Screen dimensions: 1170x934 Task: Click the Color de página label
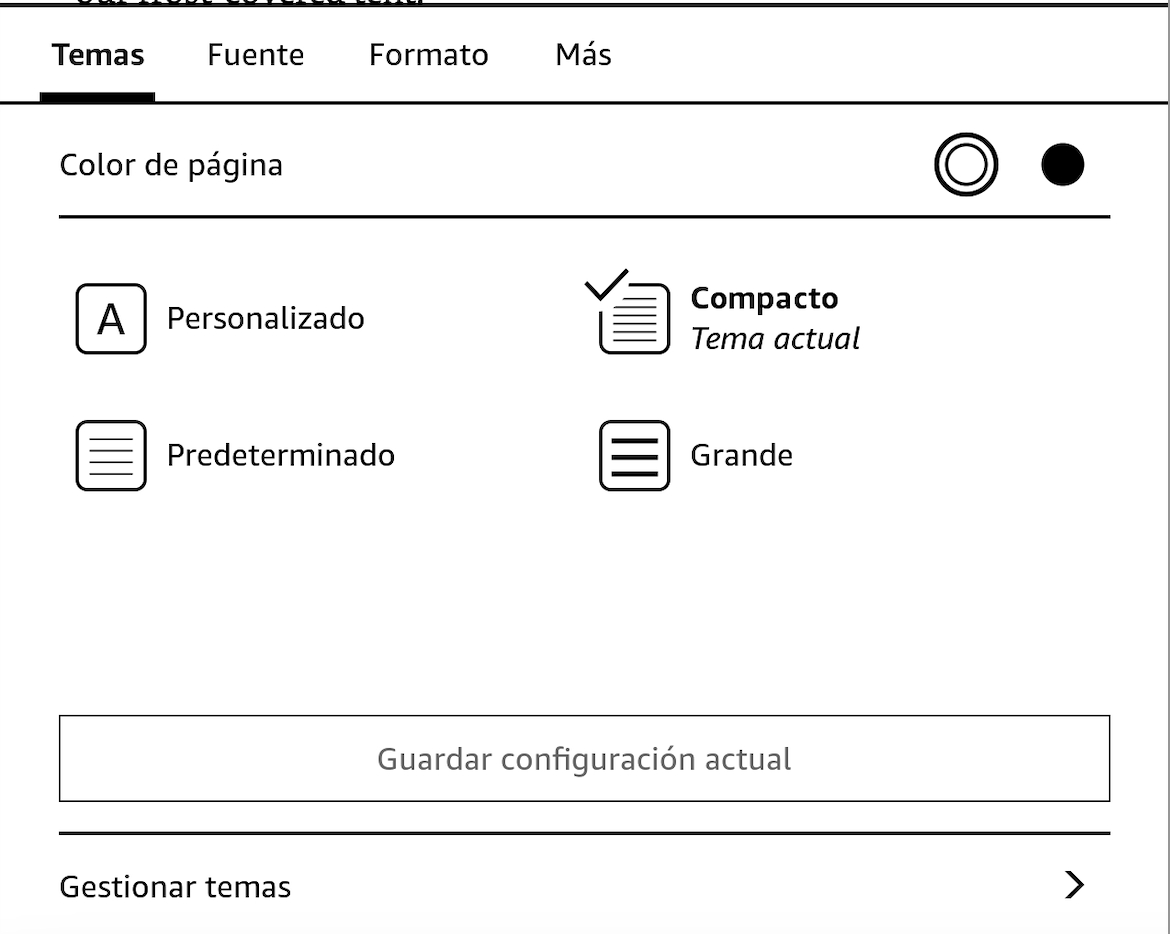point(171,165)
